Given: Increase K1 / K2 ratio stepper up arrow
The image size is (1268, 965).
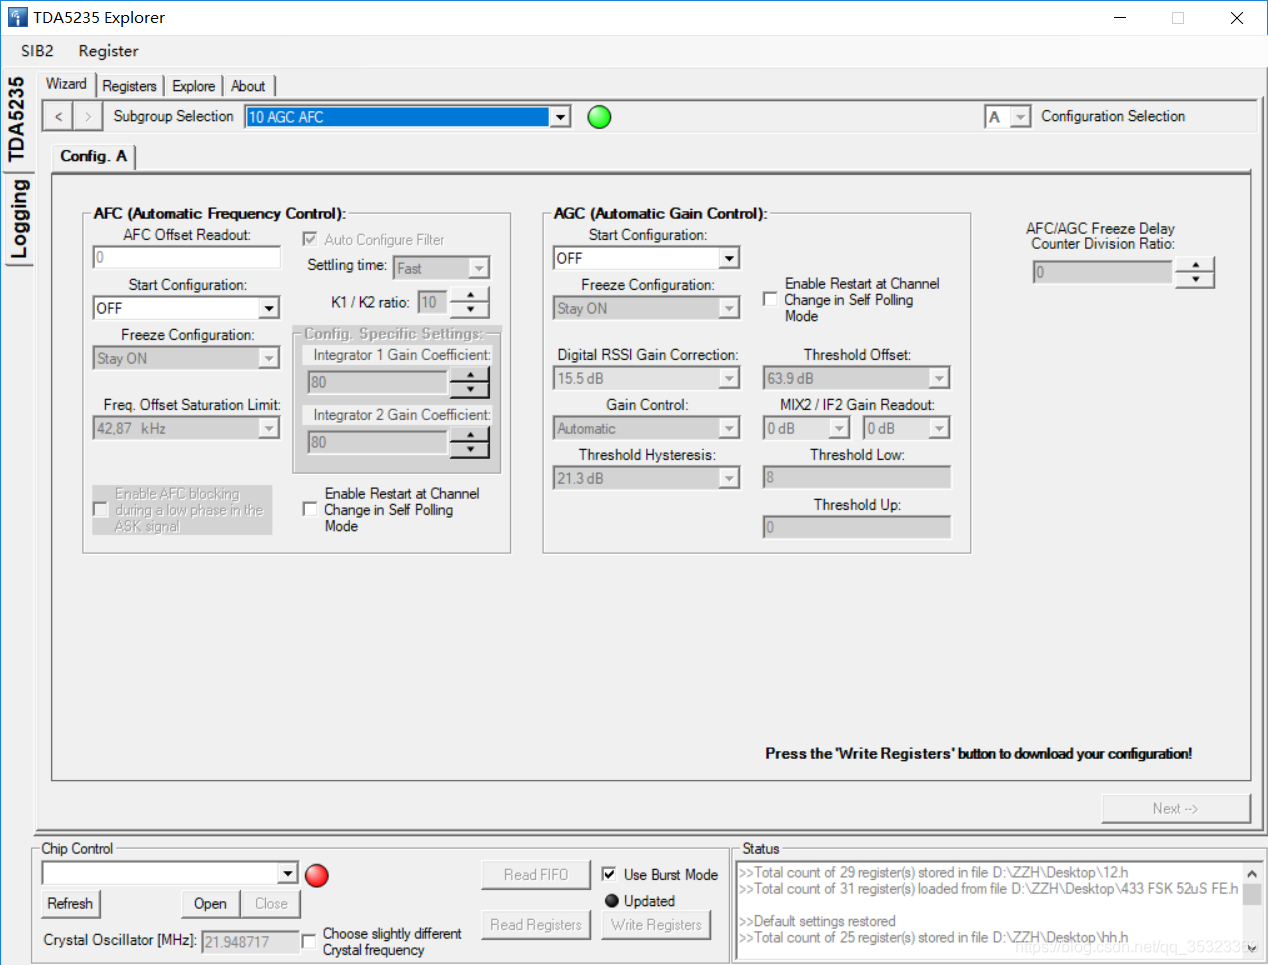Looking at the screenshot, I should [470, 295].
